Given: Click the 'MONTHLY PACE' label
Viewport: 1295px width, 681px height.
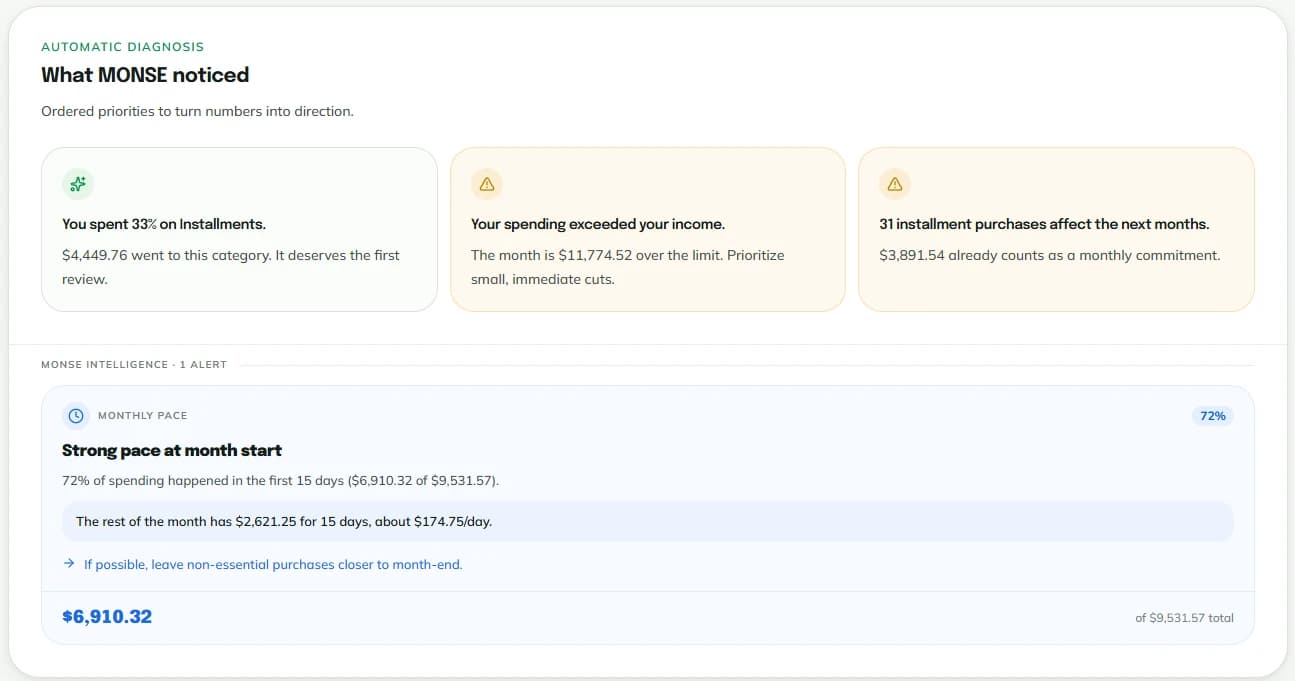Looking at the screenshot, I should 142,415.
